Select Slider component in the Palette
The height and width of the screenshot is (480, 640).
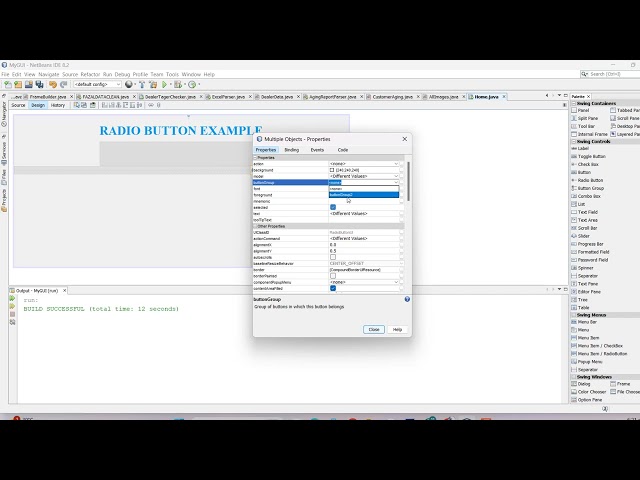584,236
